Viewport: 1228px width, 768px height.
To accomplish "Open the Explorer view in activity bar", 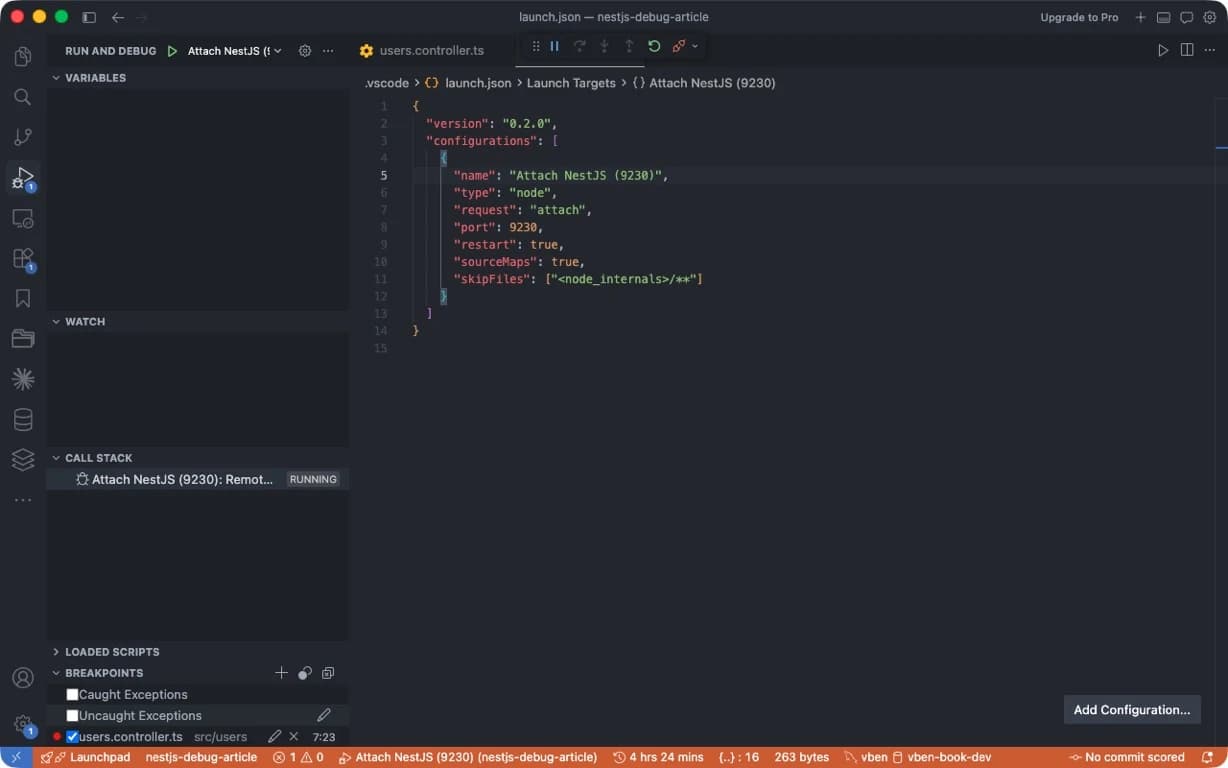I will pyautogui.click(x=23, y=56).
